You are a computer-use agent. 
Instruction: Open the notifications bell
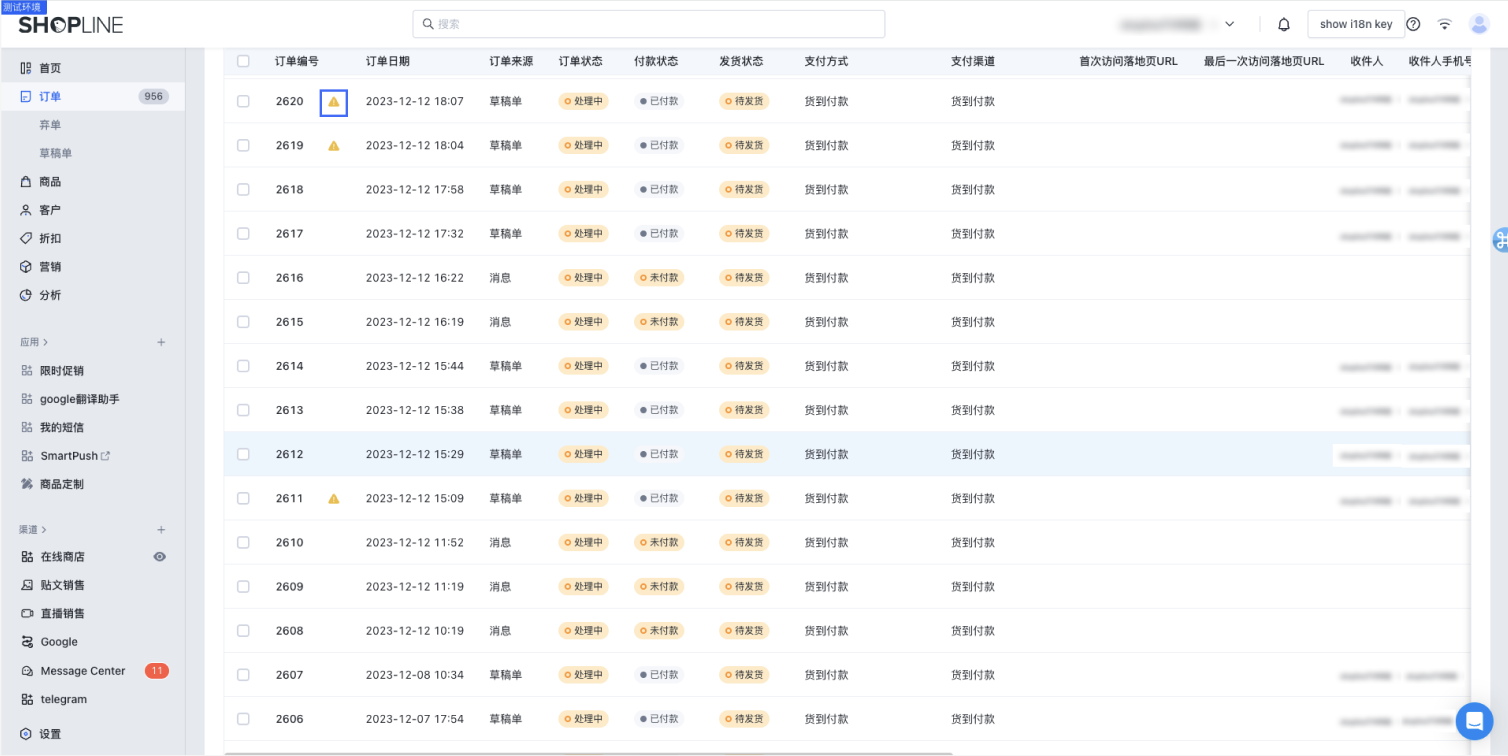[1284, 24]
